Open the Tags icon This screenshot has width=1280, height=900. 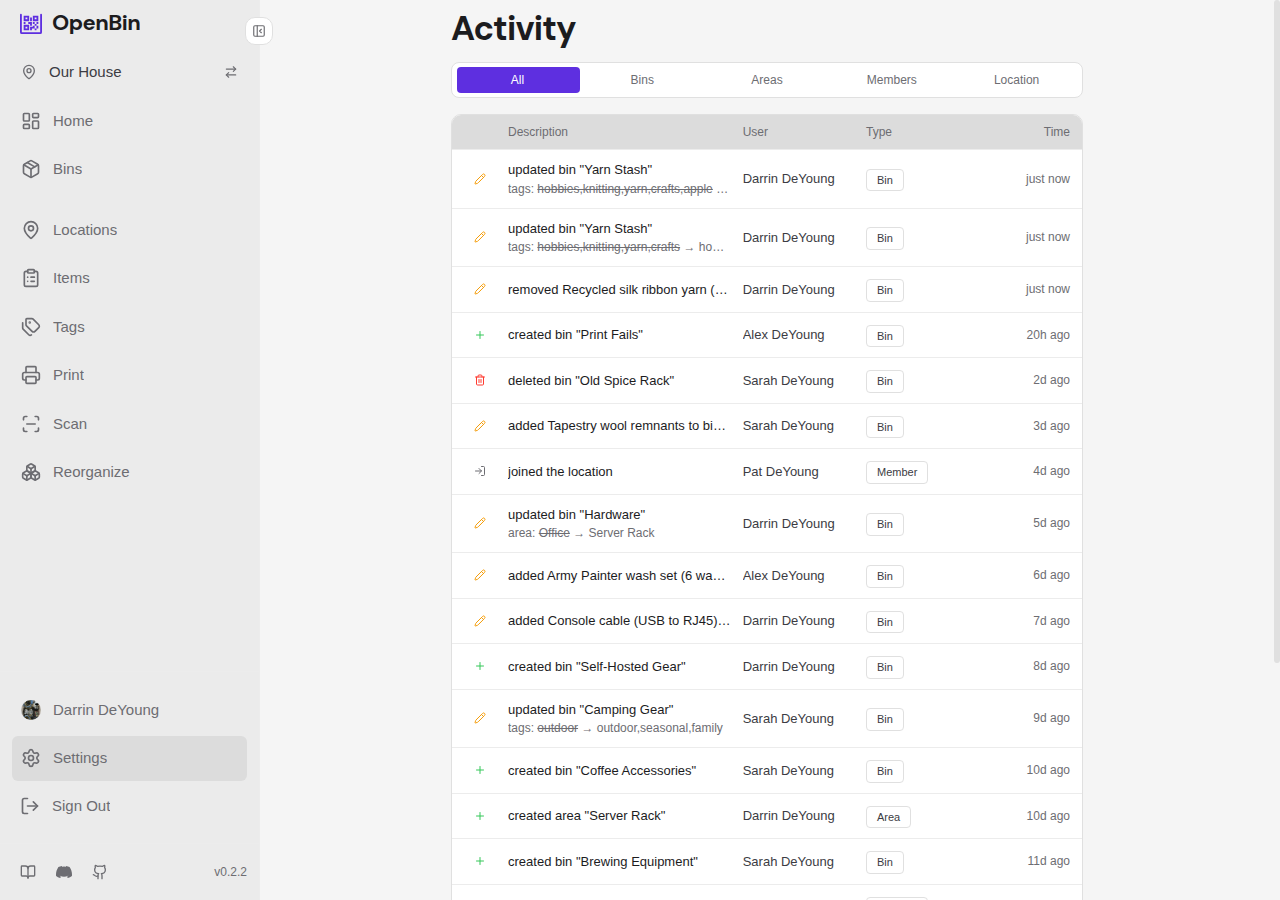pyautogui.click(x=30, y=326)
